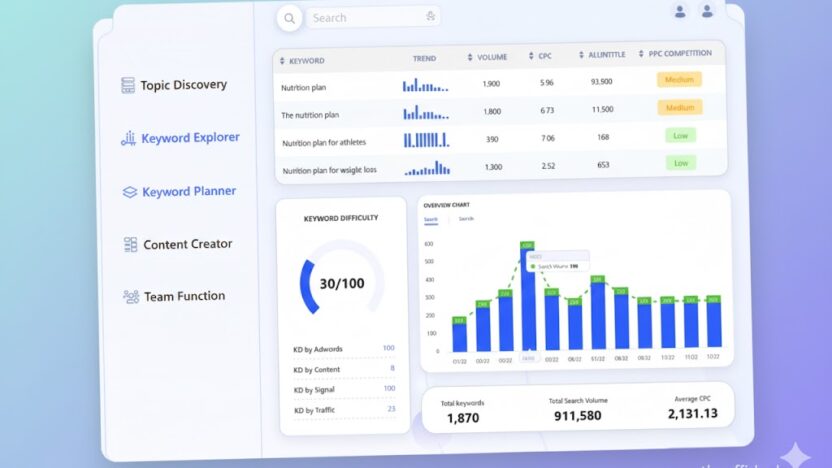Screen dimensions: 832x468
Task: Open the rightmost user profile icon
Action: click(x=707, y=12)
